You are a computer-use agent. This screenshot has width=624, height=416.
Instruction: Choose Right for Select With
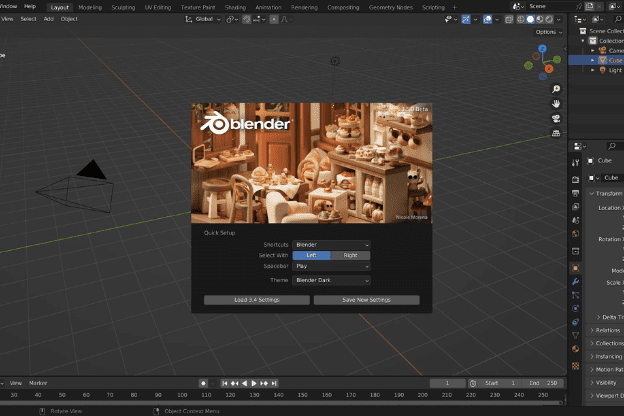pyautogui.click(x=350, y=255)
